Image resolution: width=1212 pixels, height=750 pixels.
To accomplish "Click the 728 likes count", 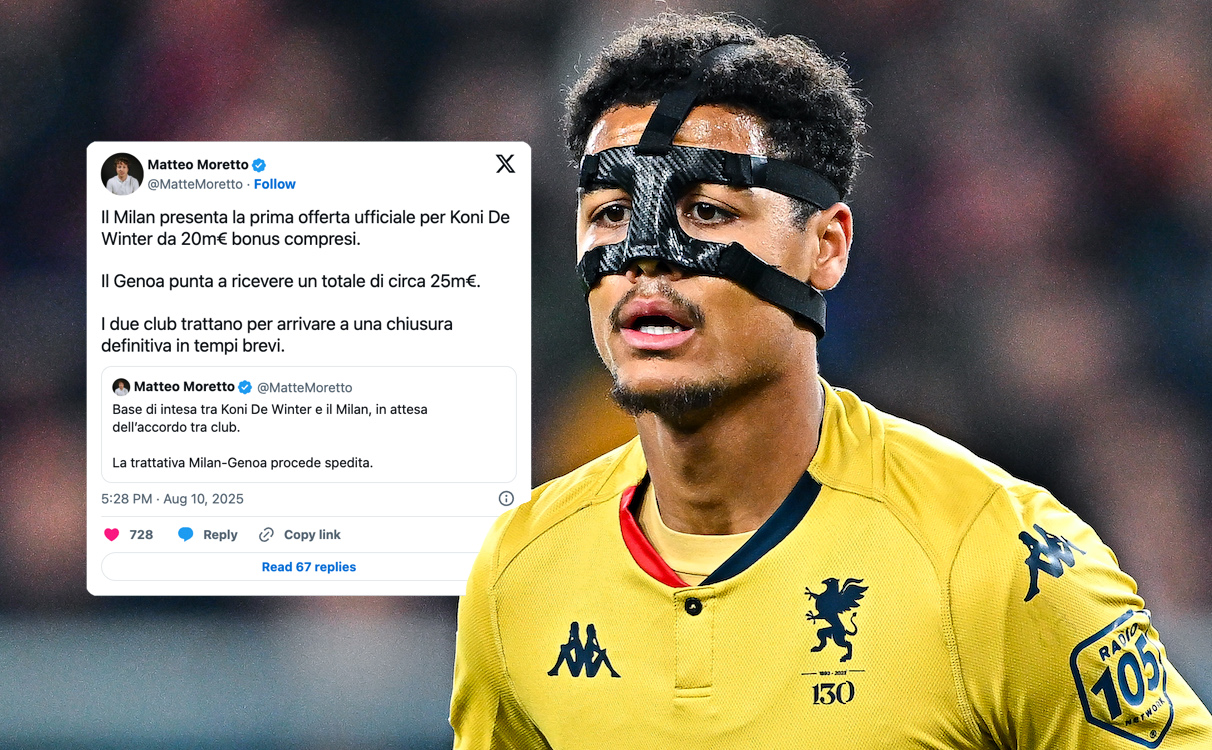I will tap(141, 535).
